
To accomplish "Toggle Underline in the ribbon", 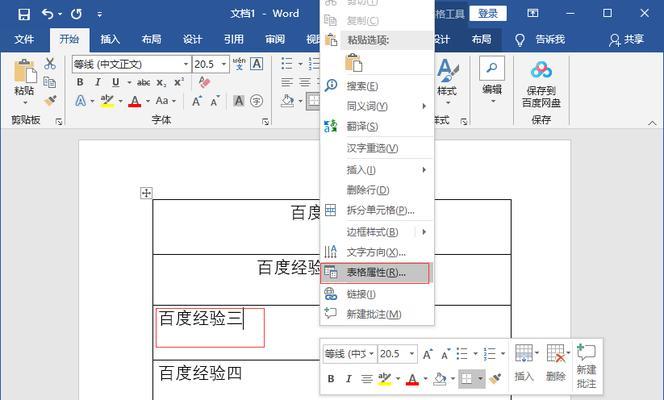I will (x=116, y=82).
